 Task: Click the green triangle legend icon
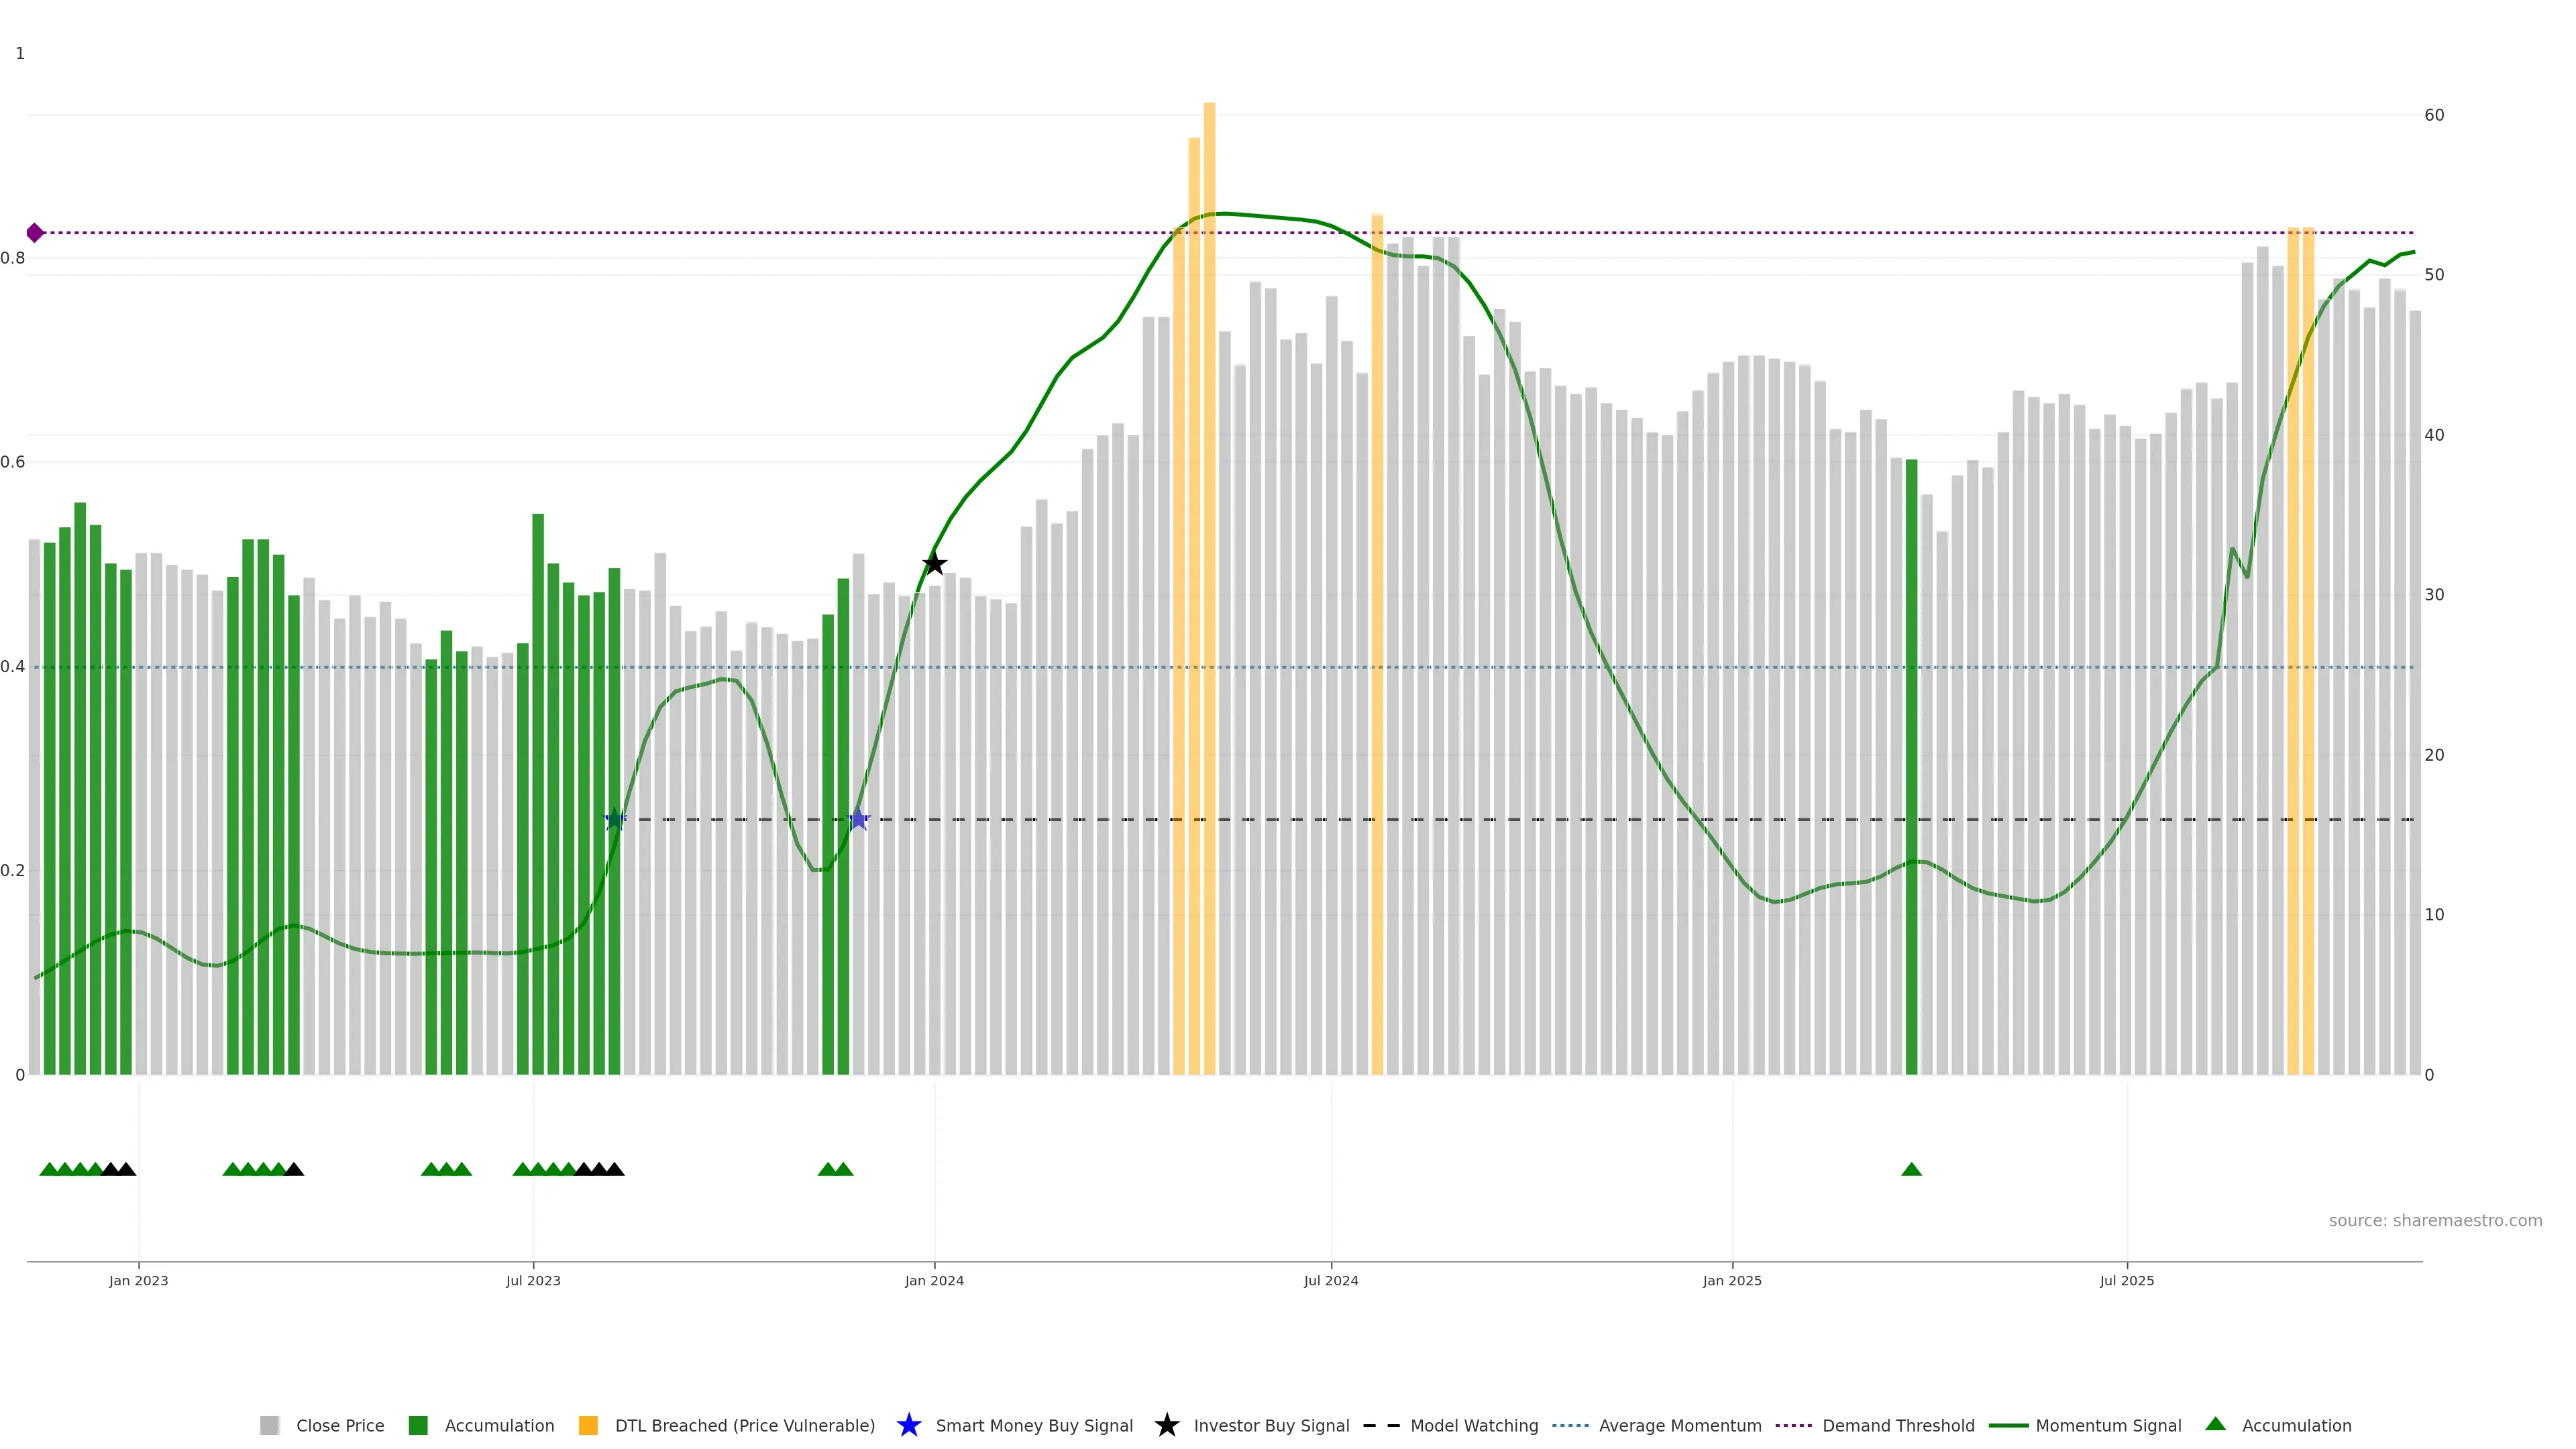[x=2215, y=1424]
